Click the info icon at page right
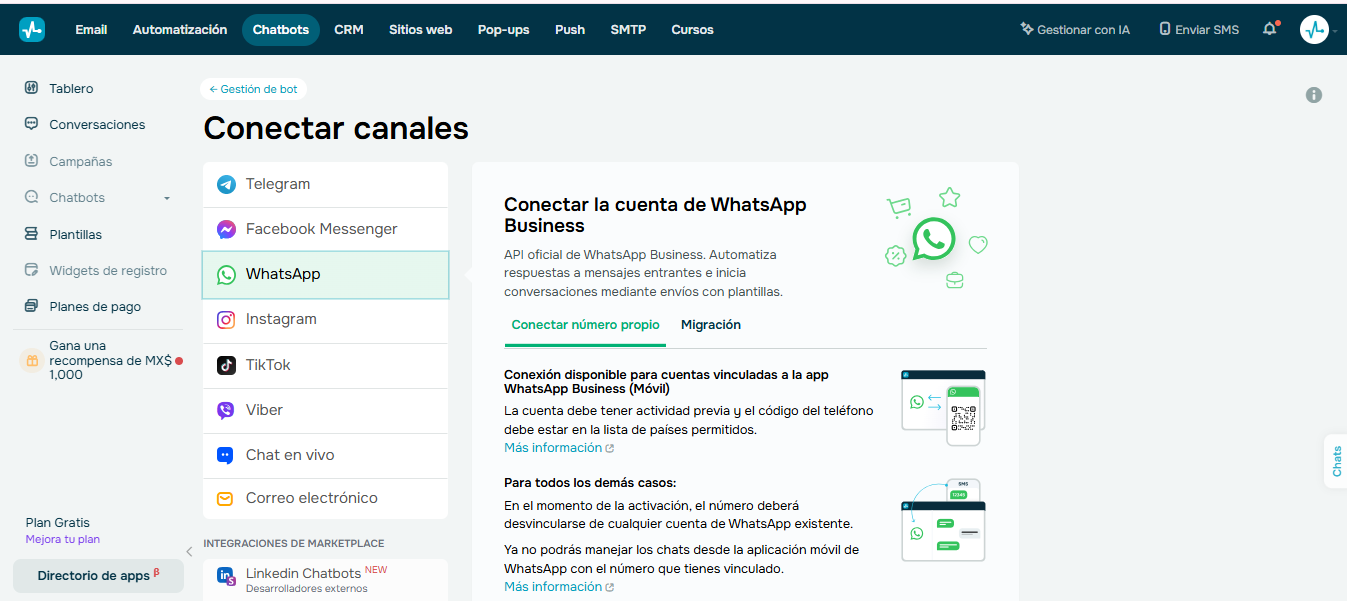The image size is (1347, 601). pyautogui.click(x=1314, y=95)
